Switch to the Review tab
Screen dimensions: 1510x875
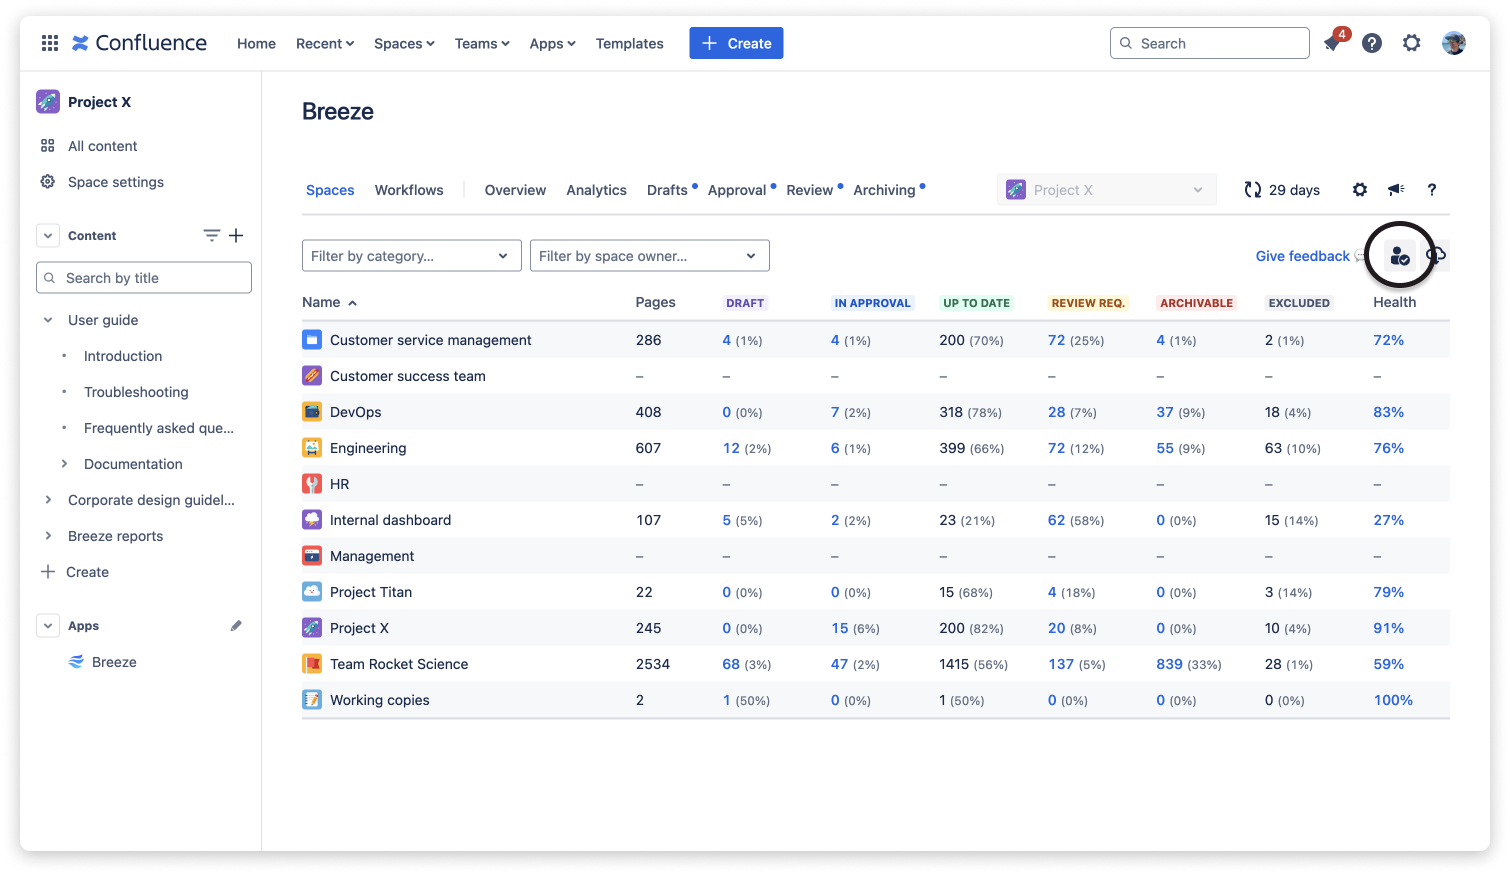(810, 190)
